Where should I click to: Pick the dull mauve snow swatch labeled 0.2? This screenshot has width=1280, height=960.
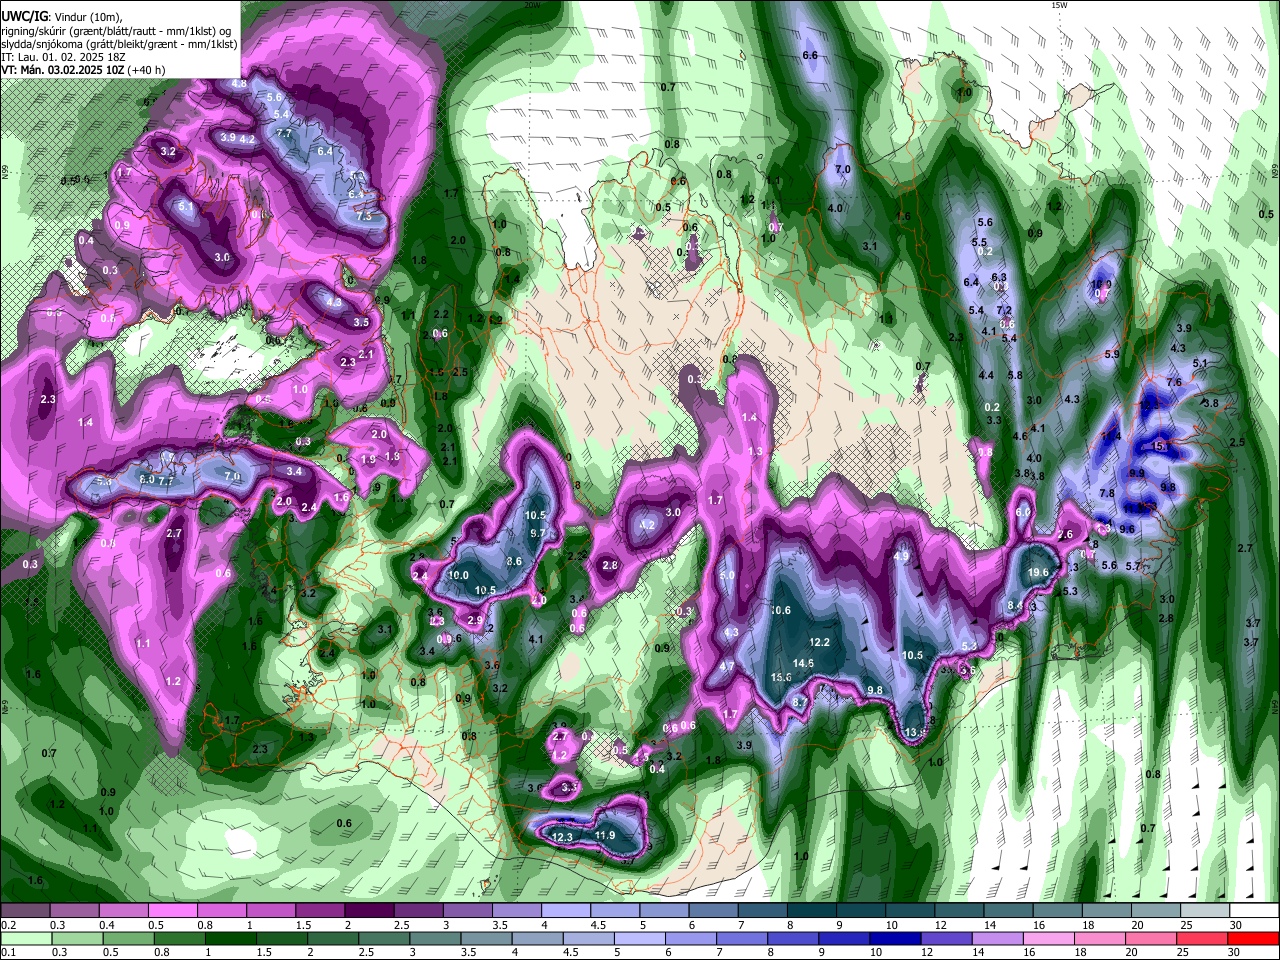pyautogui.click(x=25, y=911)
